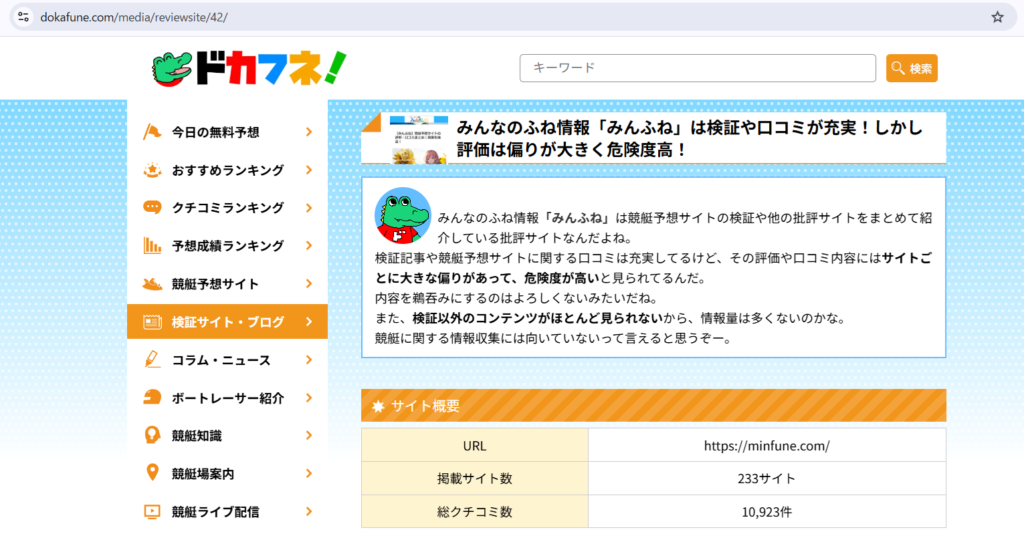
Task: Open the article thumbnail beside the title
Action: 419,140
